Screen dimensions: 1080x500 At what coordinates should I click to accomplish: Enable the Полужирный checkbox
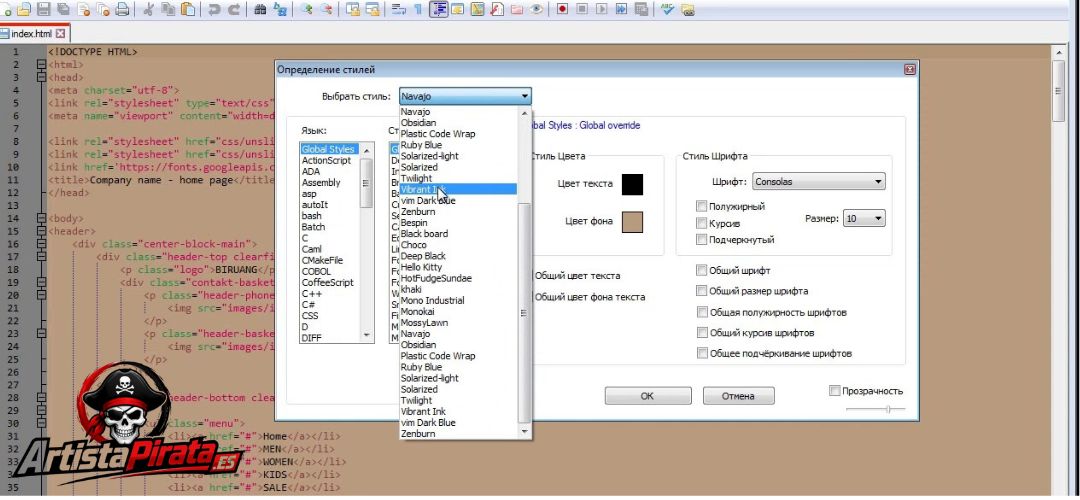pyautogui.click(x=701, y=206)
